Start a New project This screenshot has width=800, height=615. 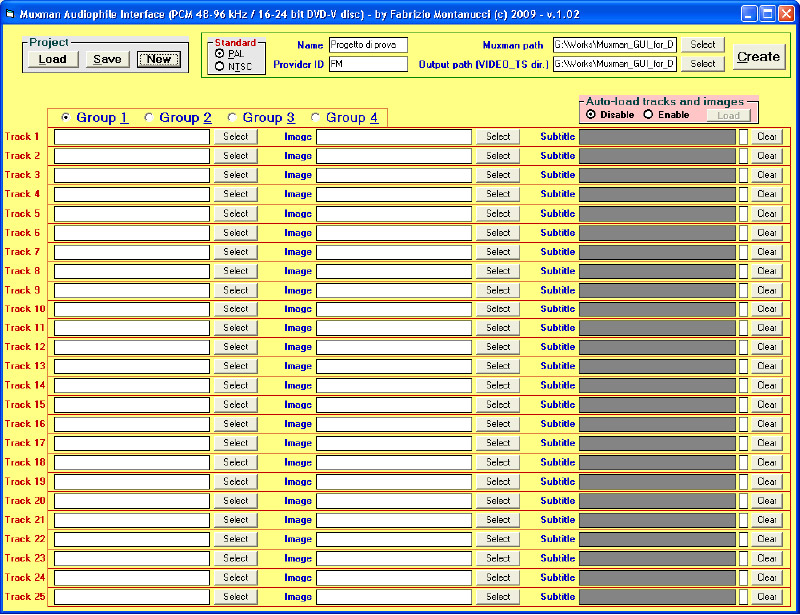tap(158, 59)
